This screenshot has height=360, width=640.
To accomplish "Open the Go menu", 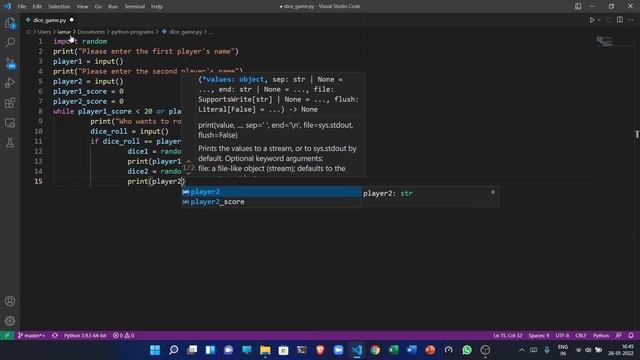I will 98,7.
